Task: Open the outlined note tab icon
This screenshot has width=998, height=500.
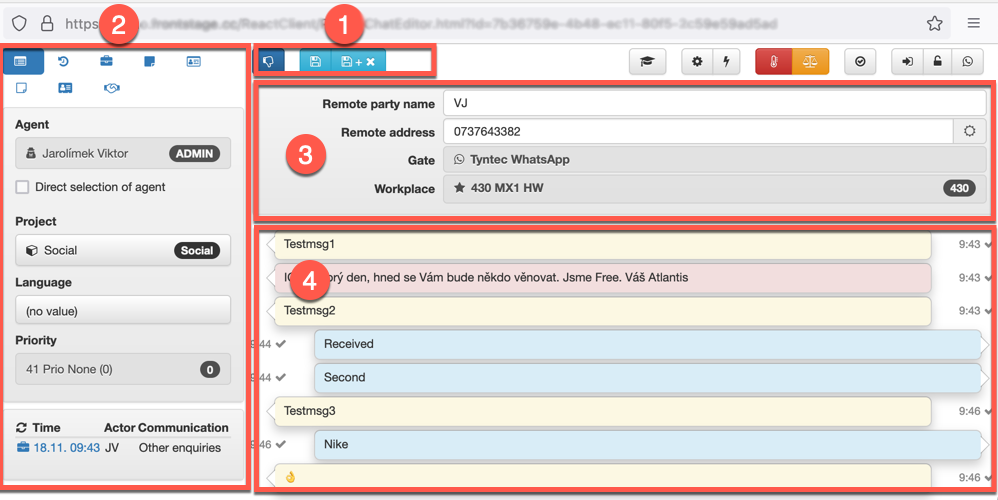Action: click(21, 88)
